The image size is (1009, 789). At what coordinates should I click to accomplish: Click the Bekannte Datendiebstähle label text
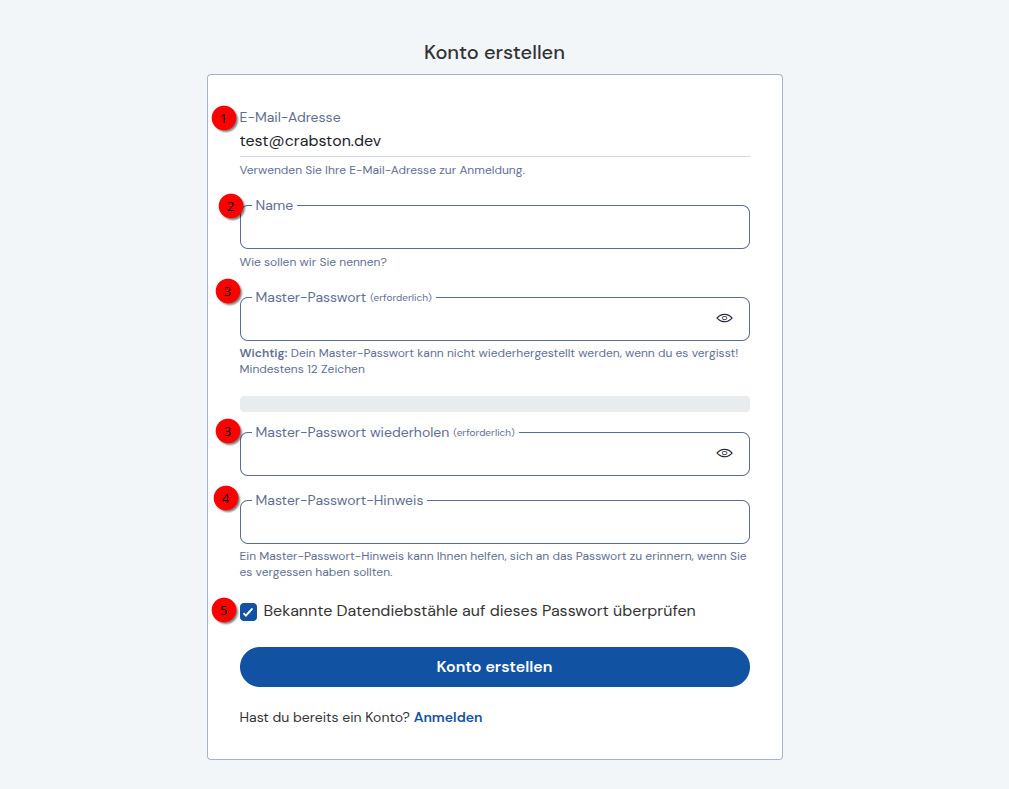(x=479, y=611)
